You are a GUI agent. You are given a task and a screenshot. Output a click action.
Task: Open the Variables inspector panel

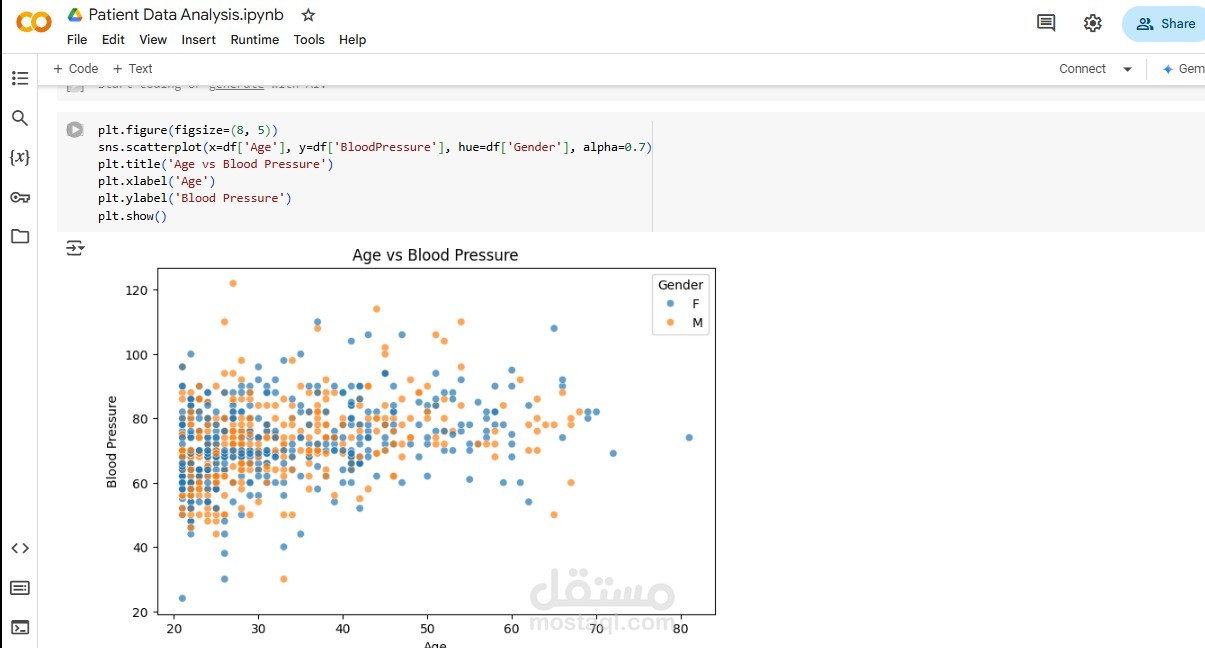pos(20,157)
